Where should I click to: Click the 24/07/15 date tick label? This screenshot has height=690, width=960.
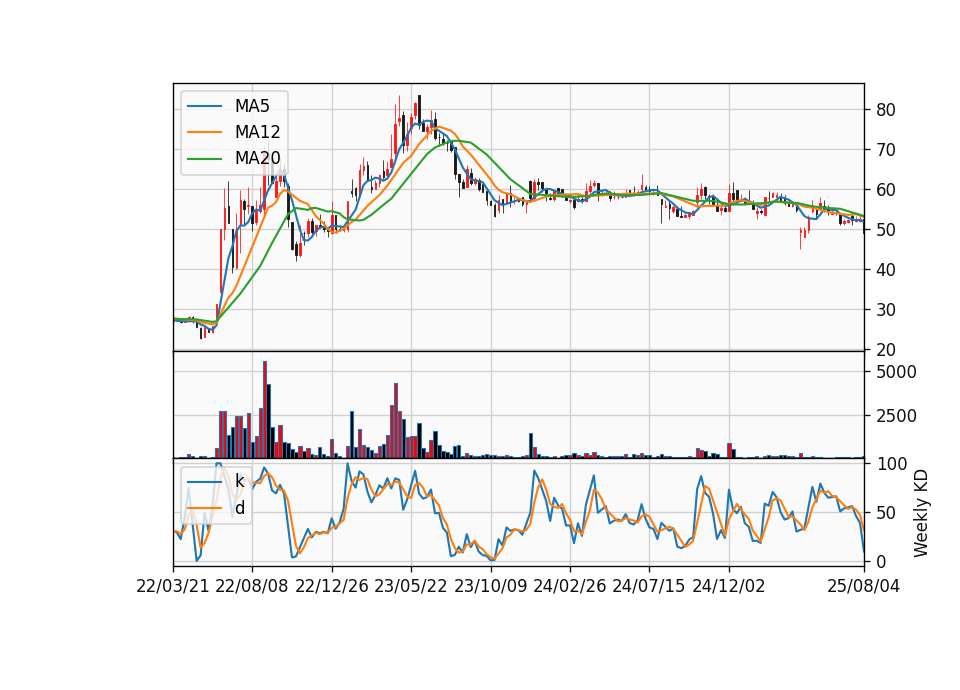649,586
